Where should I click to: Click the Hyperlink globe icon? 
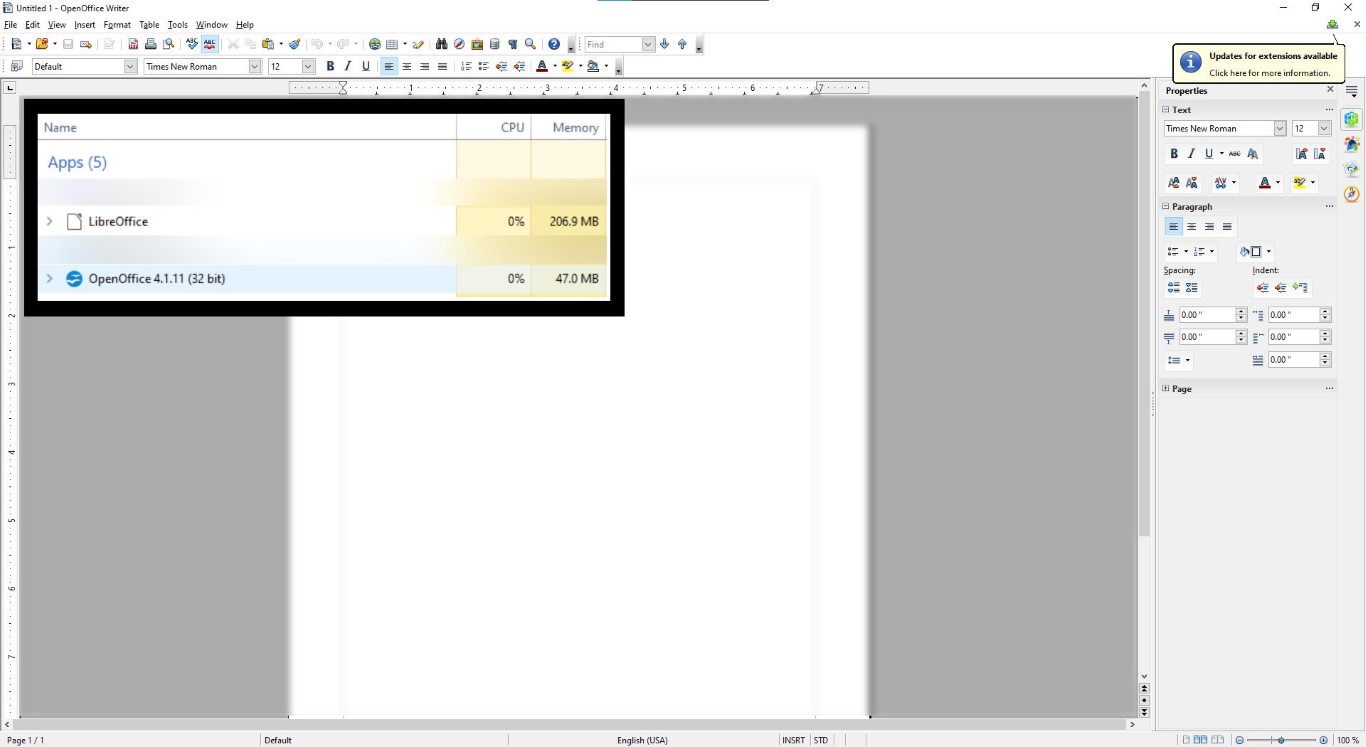(x=375, y=44)
